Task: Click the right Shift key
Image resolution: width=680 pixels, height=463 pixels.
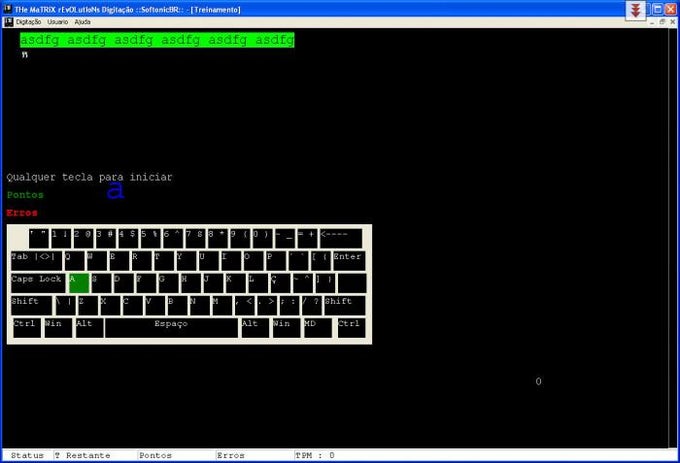Action: pos(345,306)
